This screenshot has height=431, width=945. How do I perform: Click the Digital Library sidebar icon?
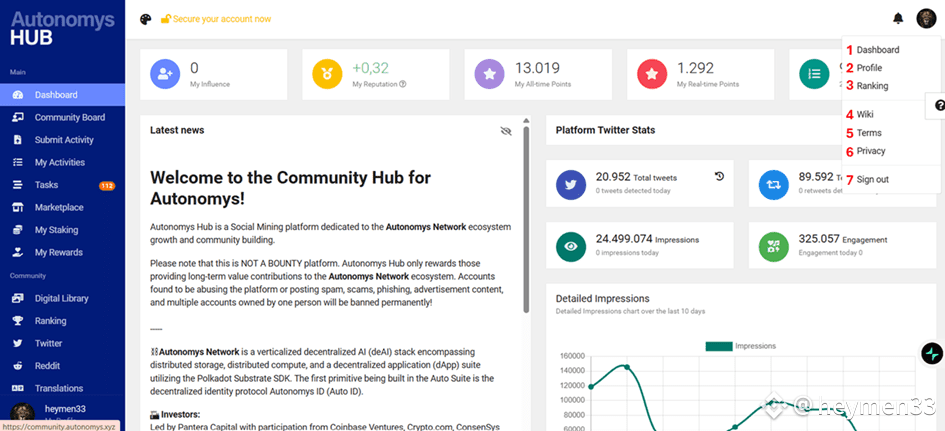pos(17,298)
